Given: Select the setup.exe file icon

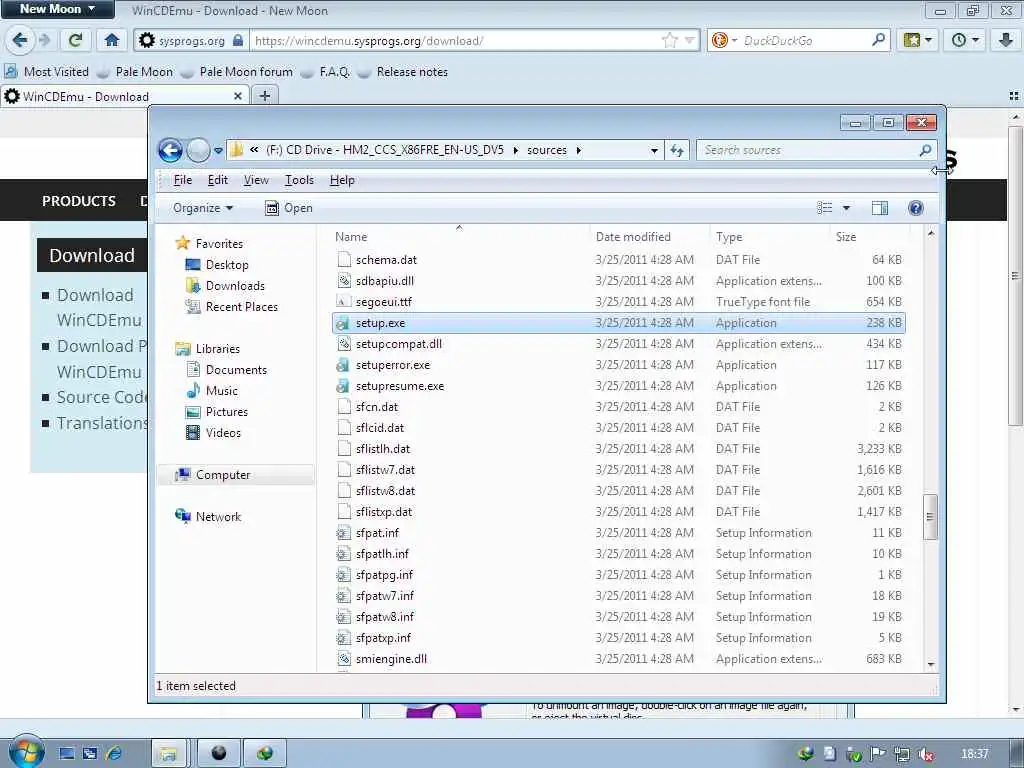Looking at the screenshot, I should pyautogui.click(x=344, y=323).
